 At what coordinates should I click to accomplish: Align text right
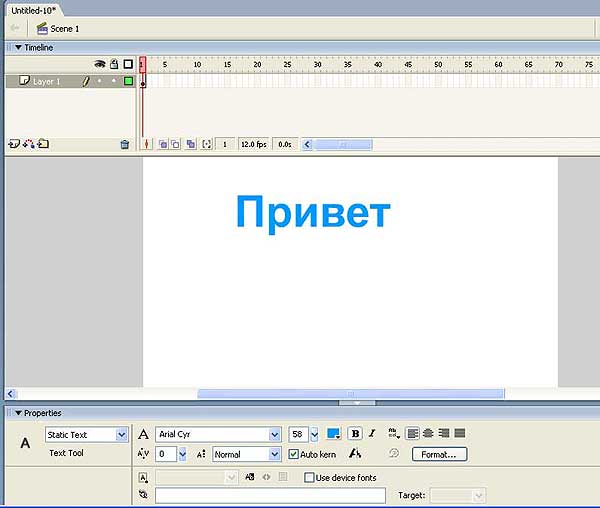tap(444, 433)
